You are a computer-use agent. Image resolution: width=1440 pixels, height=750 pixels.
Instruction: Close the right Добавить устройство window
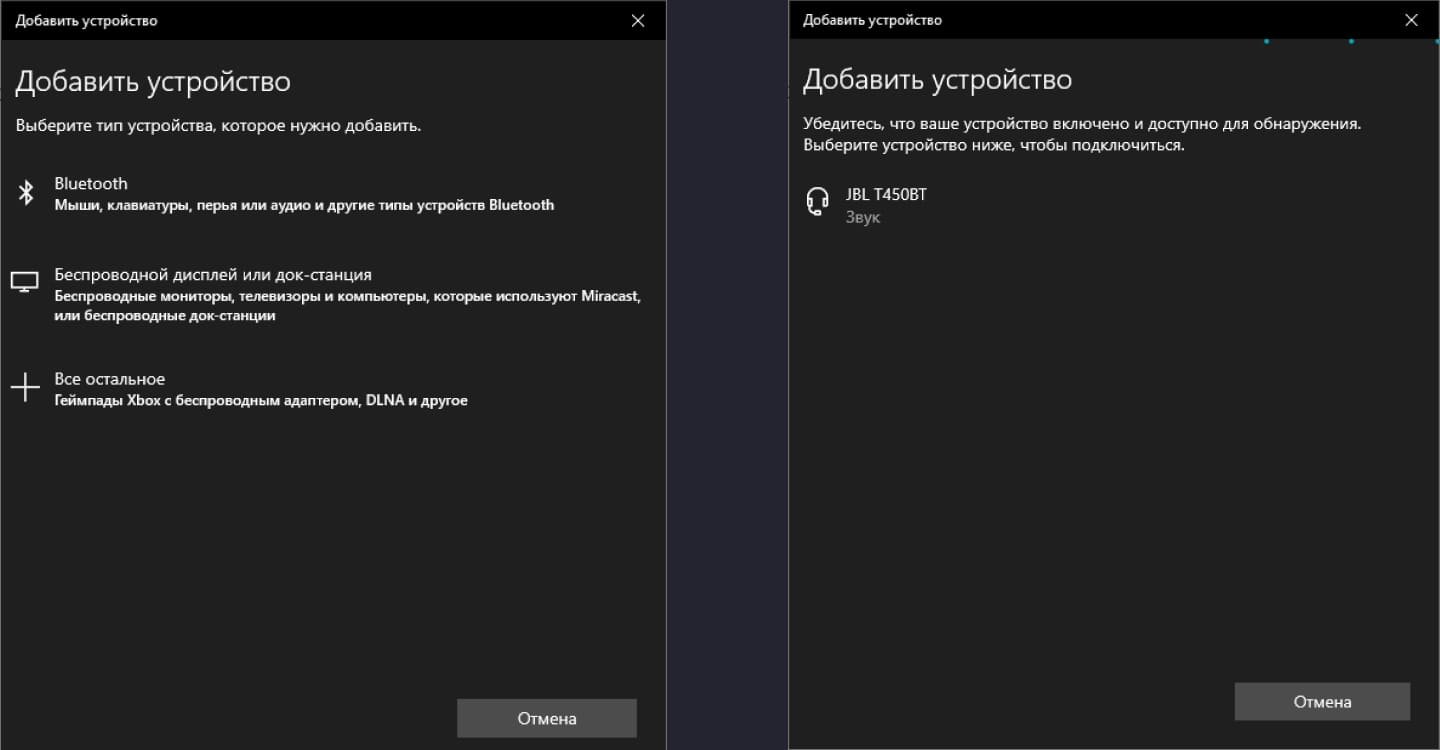click(x=1412, y=20)
